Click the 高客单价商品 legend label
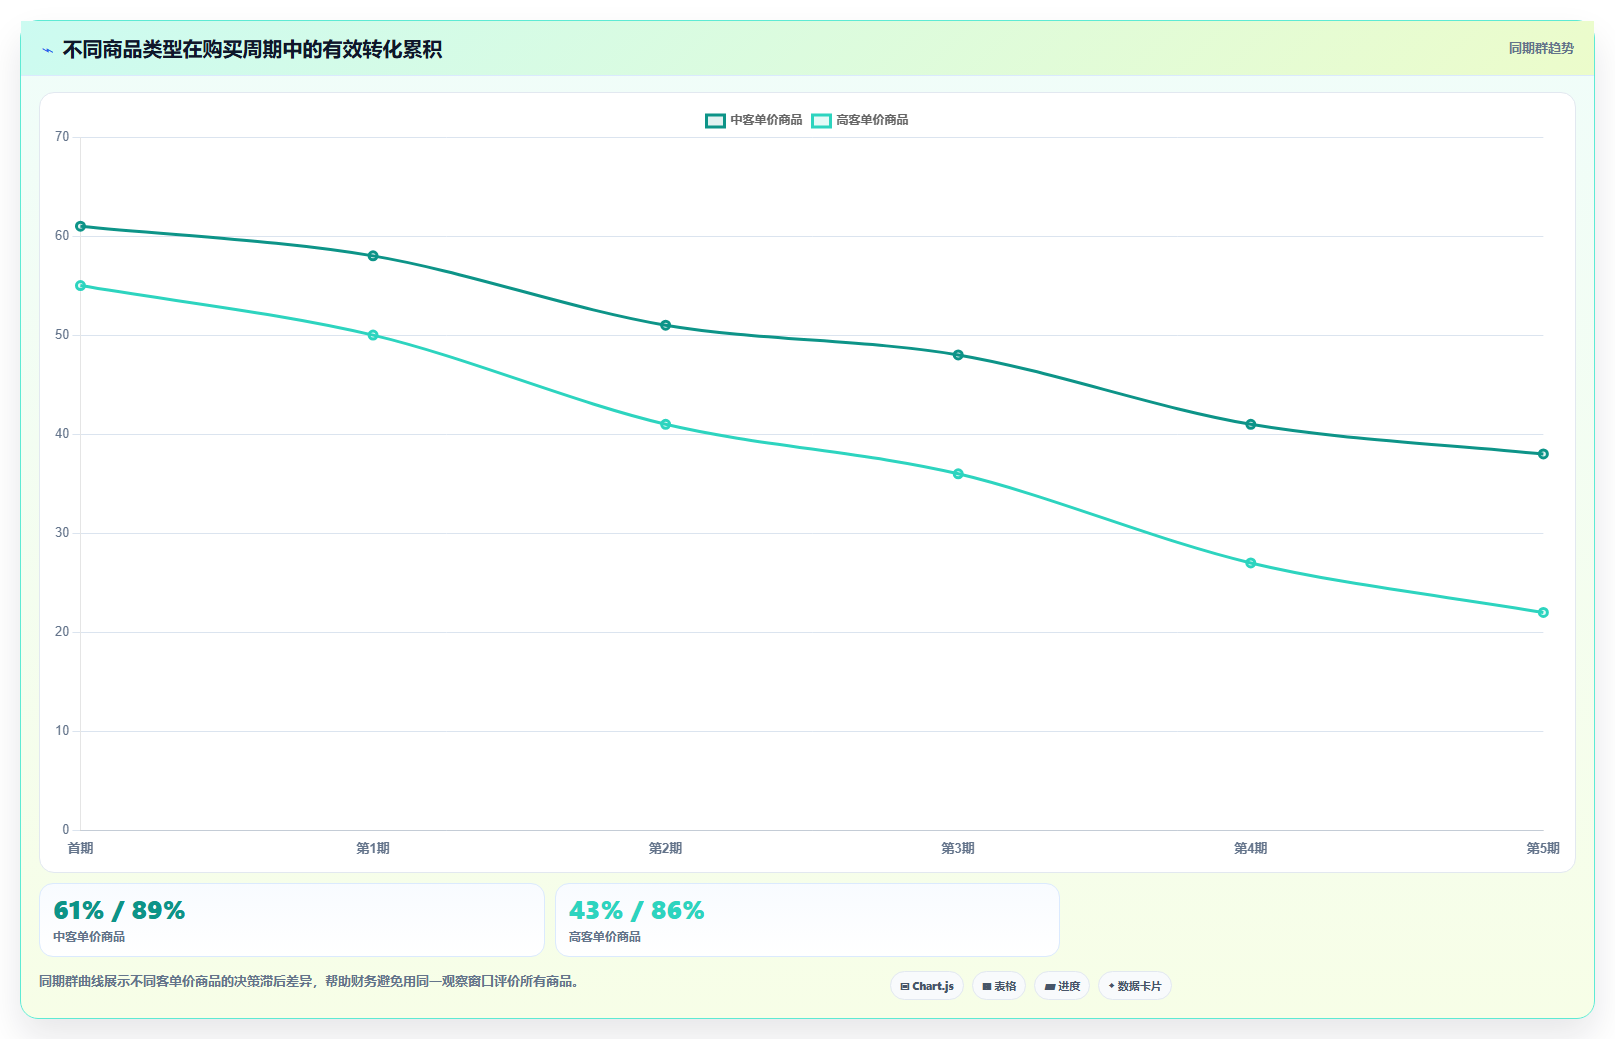Screen dimensions: 1615x1039 (x=872, y=120)
